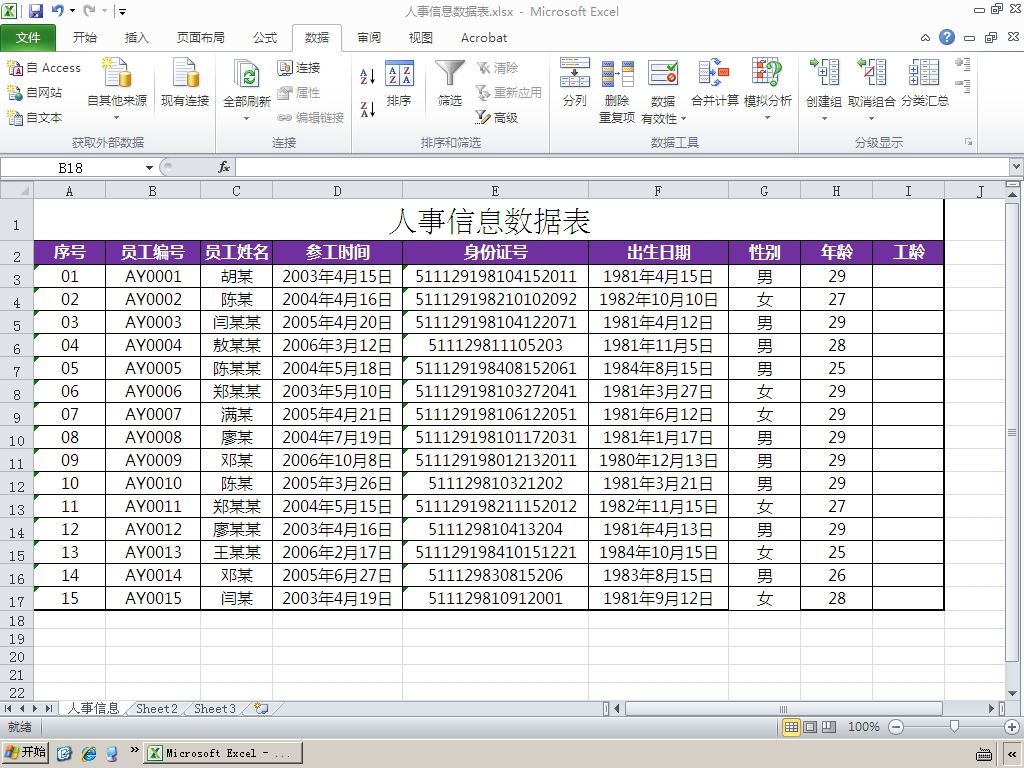The height and width of the screenshot is (768, 1024).
Task: Click the show detail icon in 分级显示
Action: coord(963,65)
